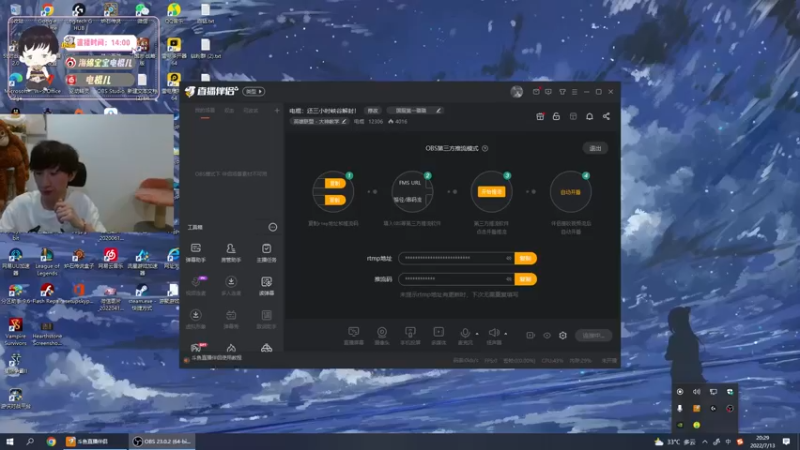800x450 pixels.
Task: Open the feedback message icon in title bar
Action: (548, 92)
